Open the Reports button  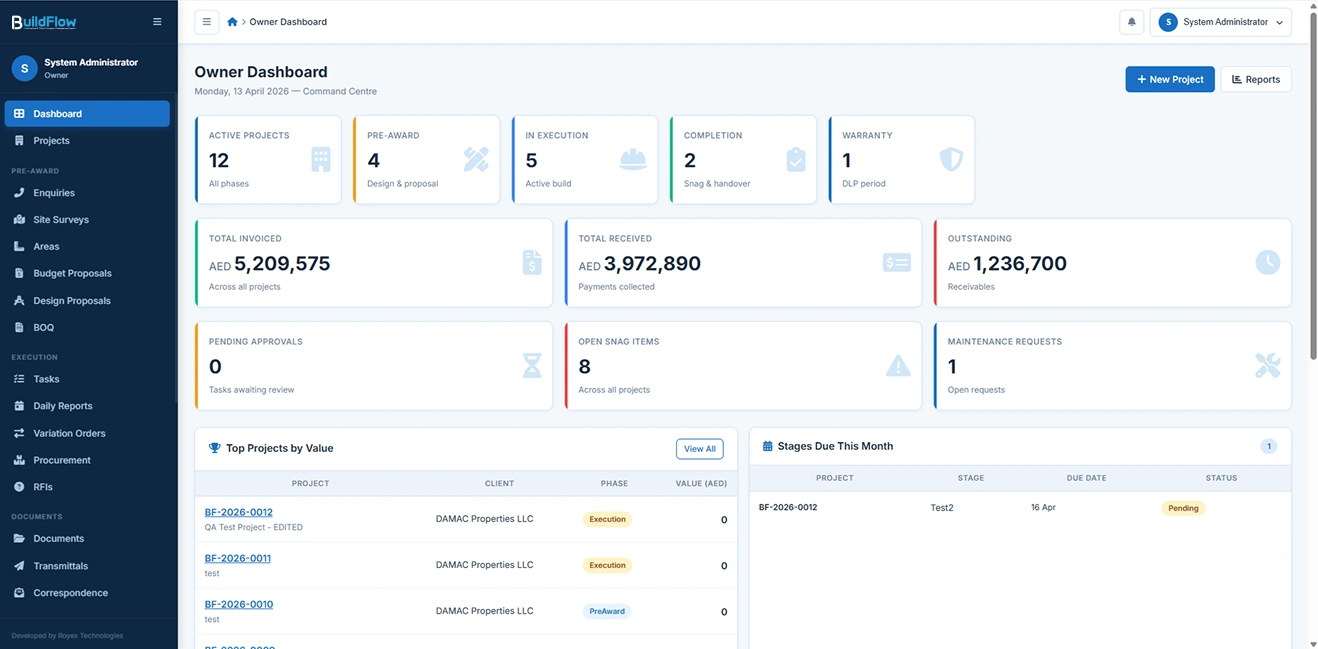click(x=1255, y=79)
